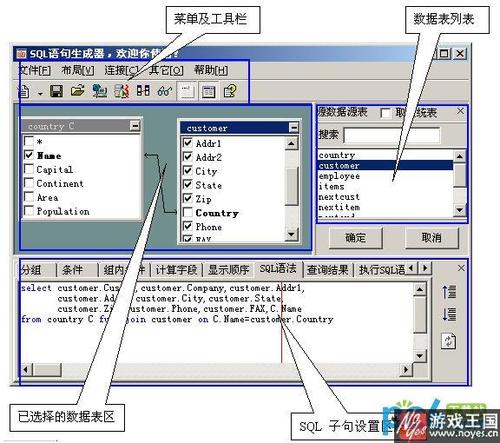Click the open folder toolbar icon
Screen dimensions: 500x443
pyautogui.click(x=77, y=91)
